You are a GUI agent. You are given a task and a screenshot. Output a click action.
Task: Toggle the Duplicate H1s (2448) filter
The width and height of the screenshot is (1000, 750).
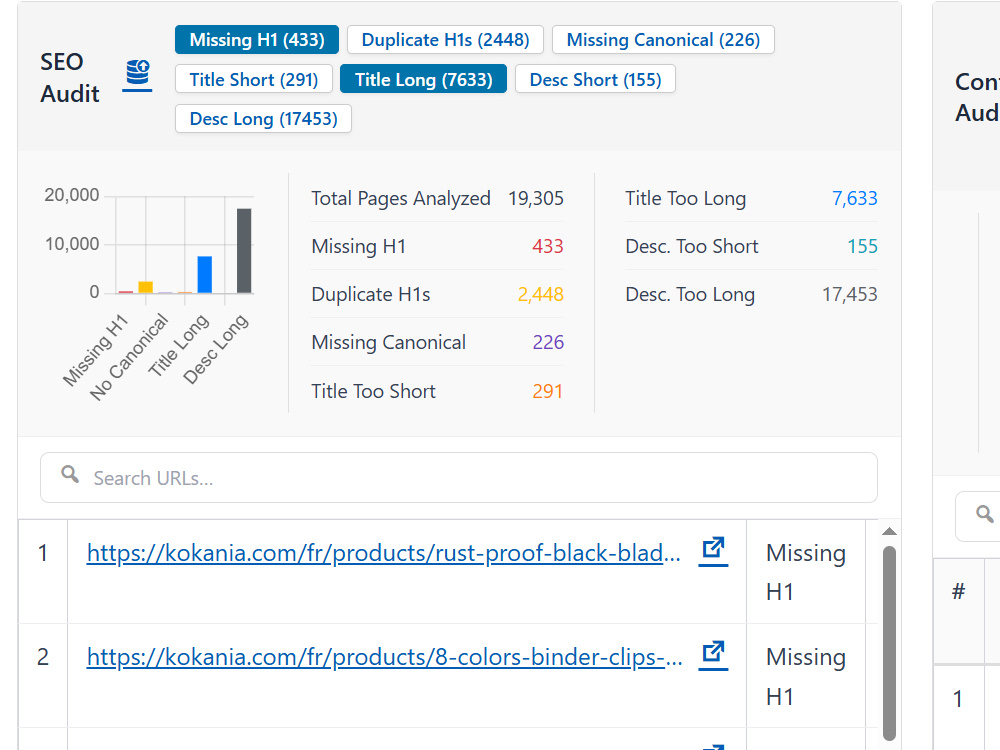[445, 40]
